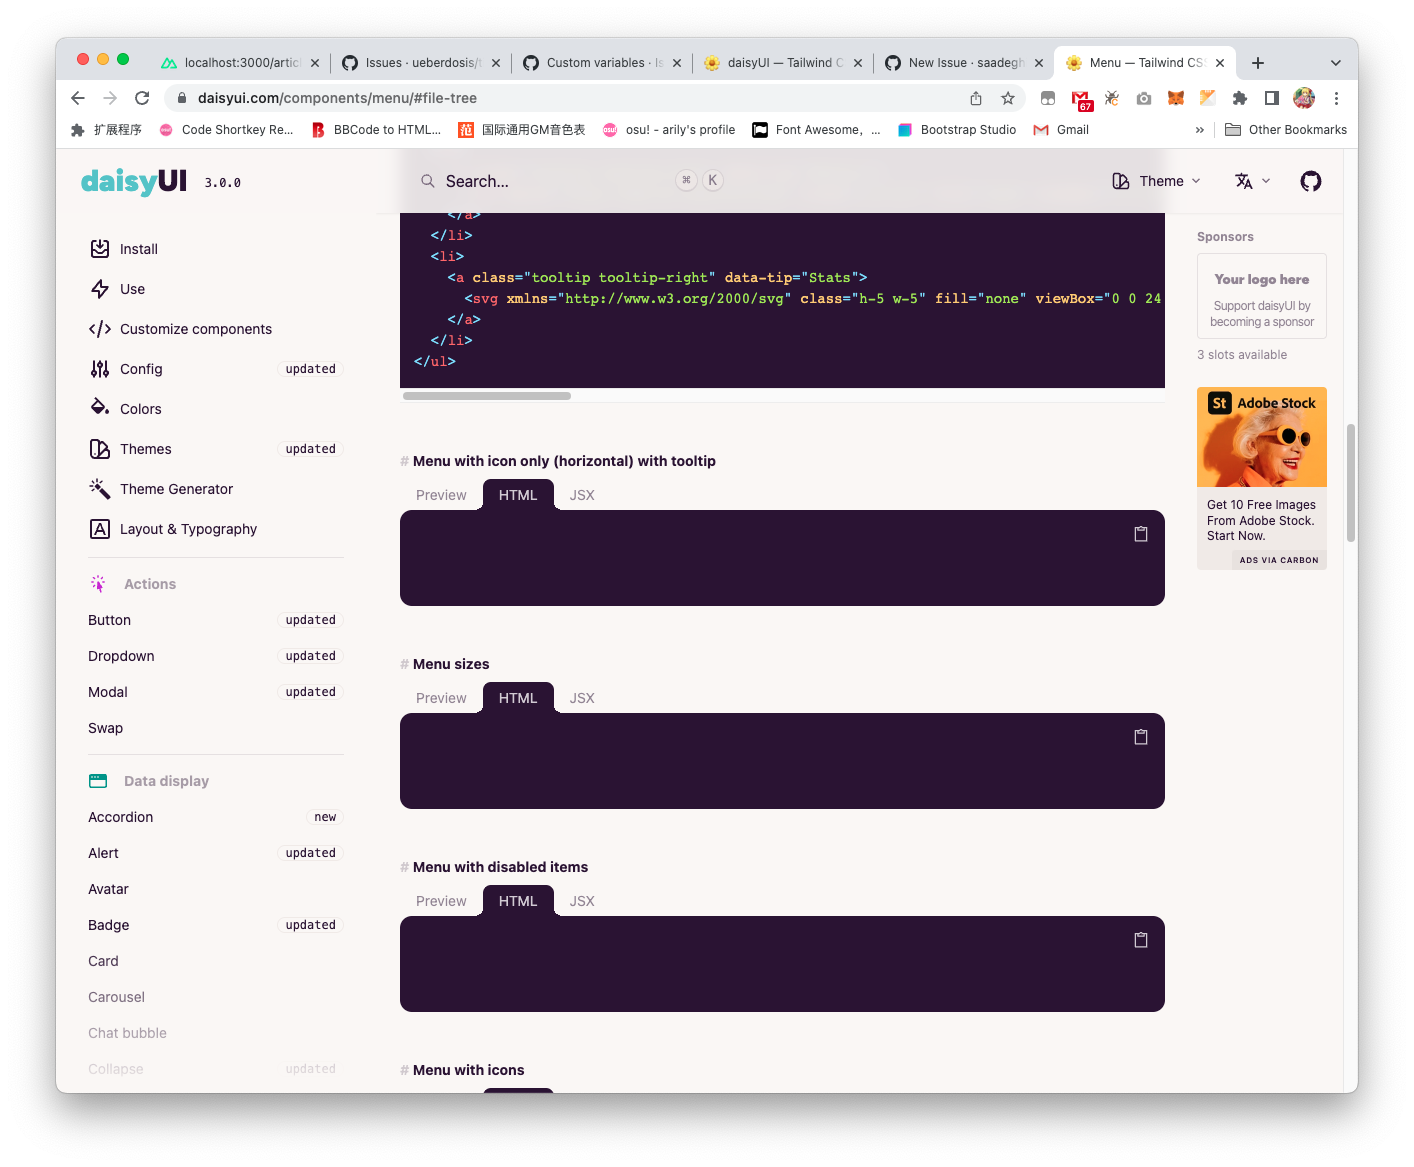
Task: Click the Theme Generator wand icon
Action: click(x=100, y=488)
